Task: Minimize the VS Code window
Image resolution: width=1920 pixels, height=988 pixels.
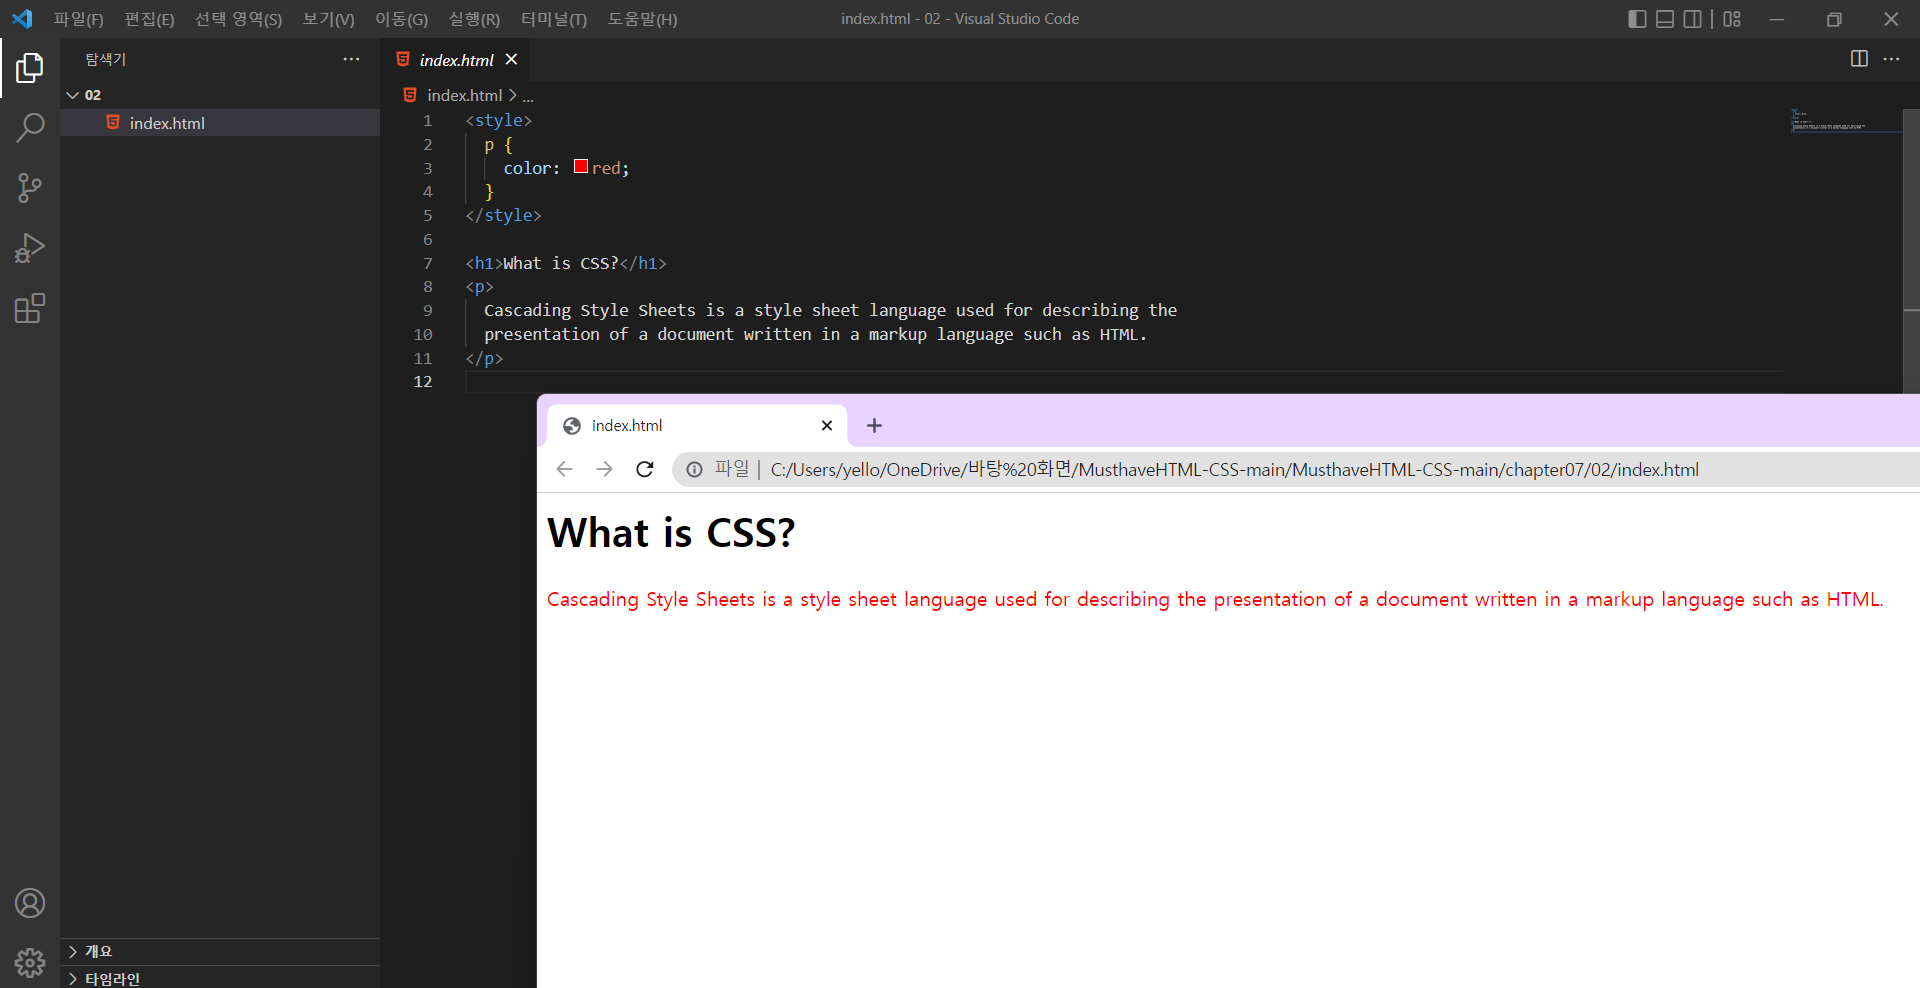Action: click(1777, 19)
